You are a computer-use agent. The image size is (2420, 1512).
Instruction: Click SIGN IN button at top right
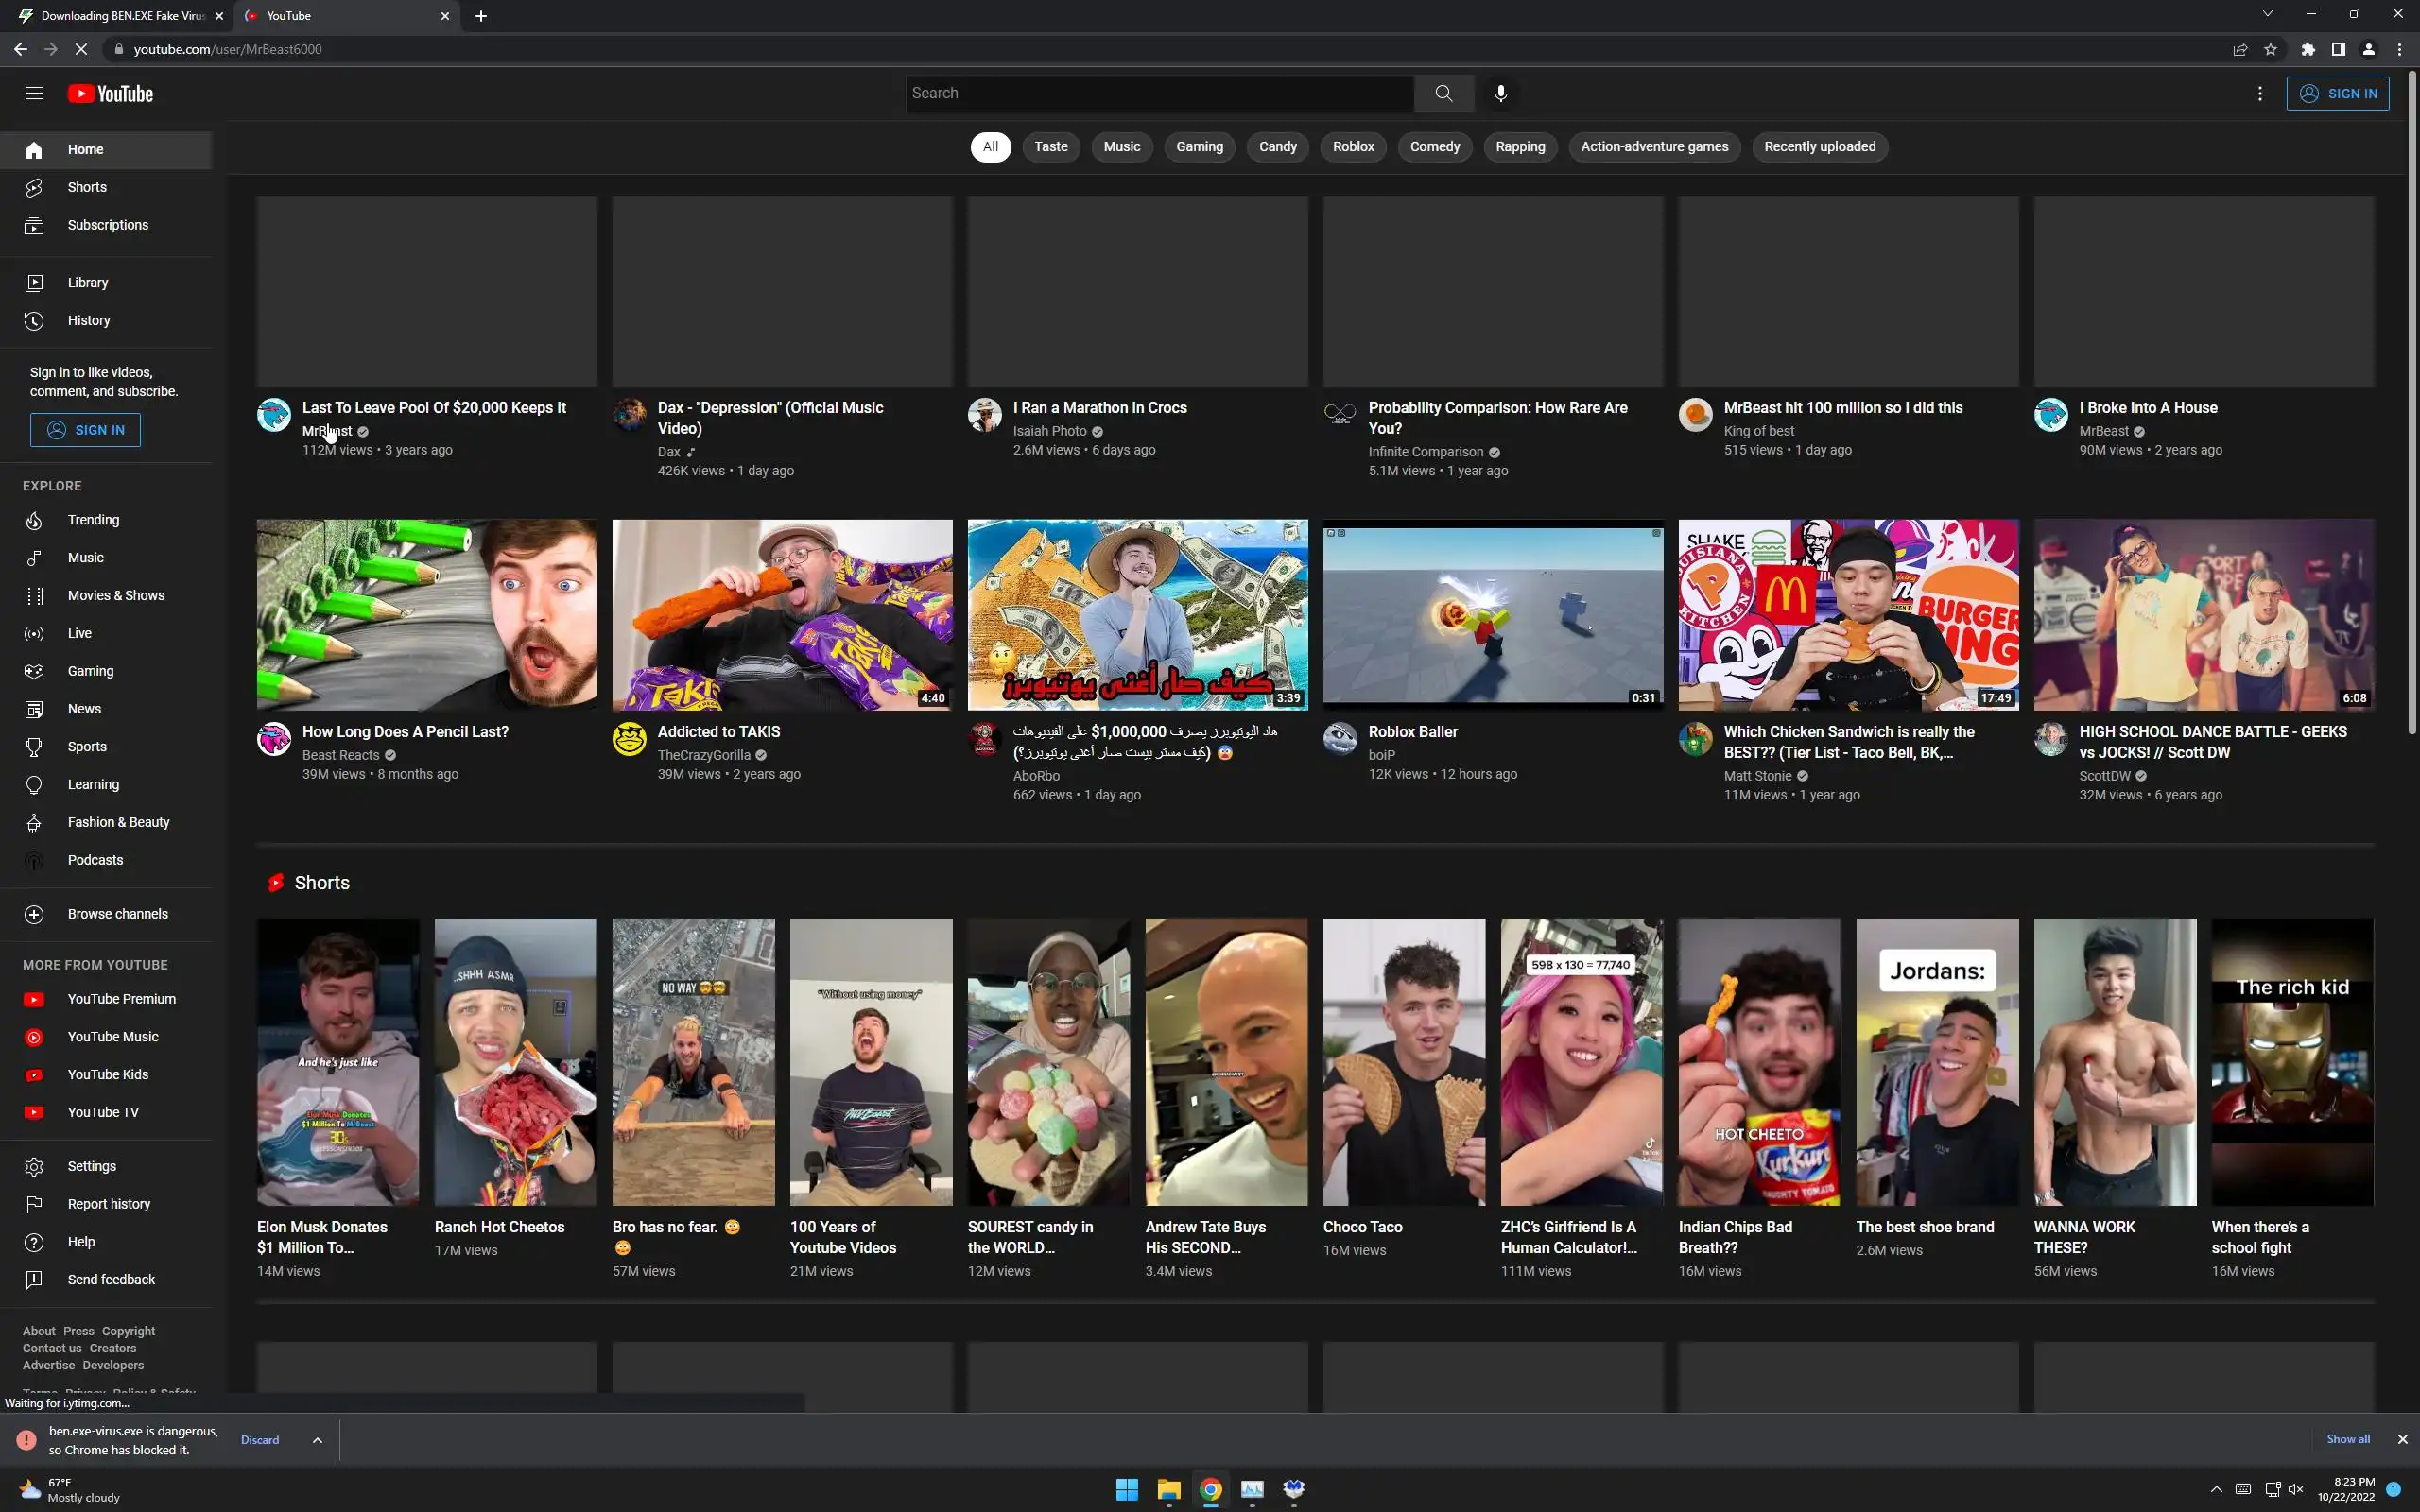[x=2337, y=93]
